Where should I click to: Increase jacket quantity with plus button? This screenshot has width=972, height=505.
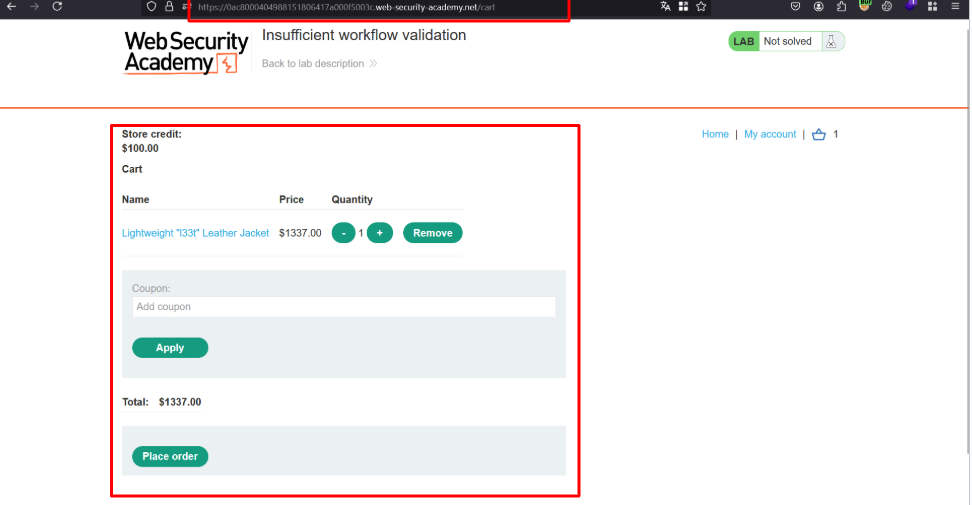(x=379, y=233)
